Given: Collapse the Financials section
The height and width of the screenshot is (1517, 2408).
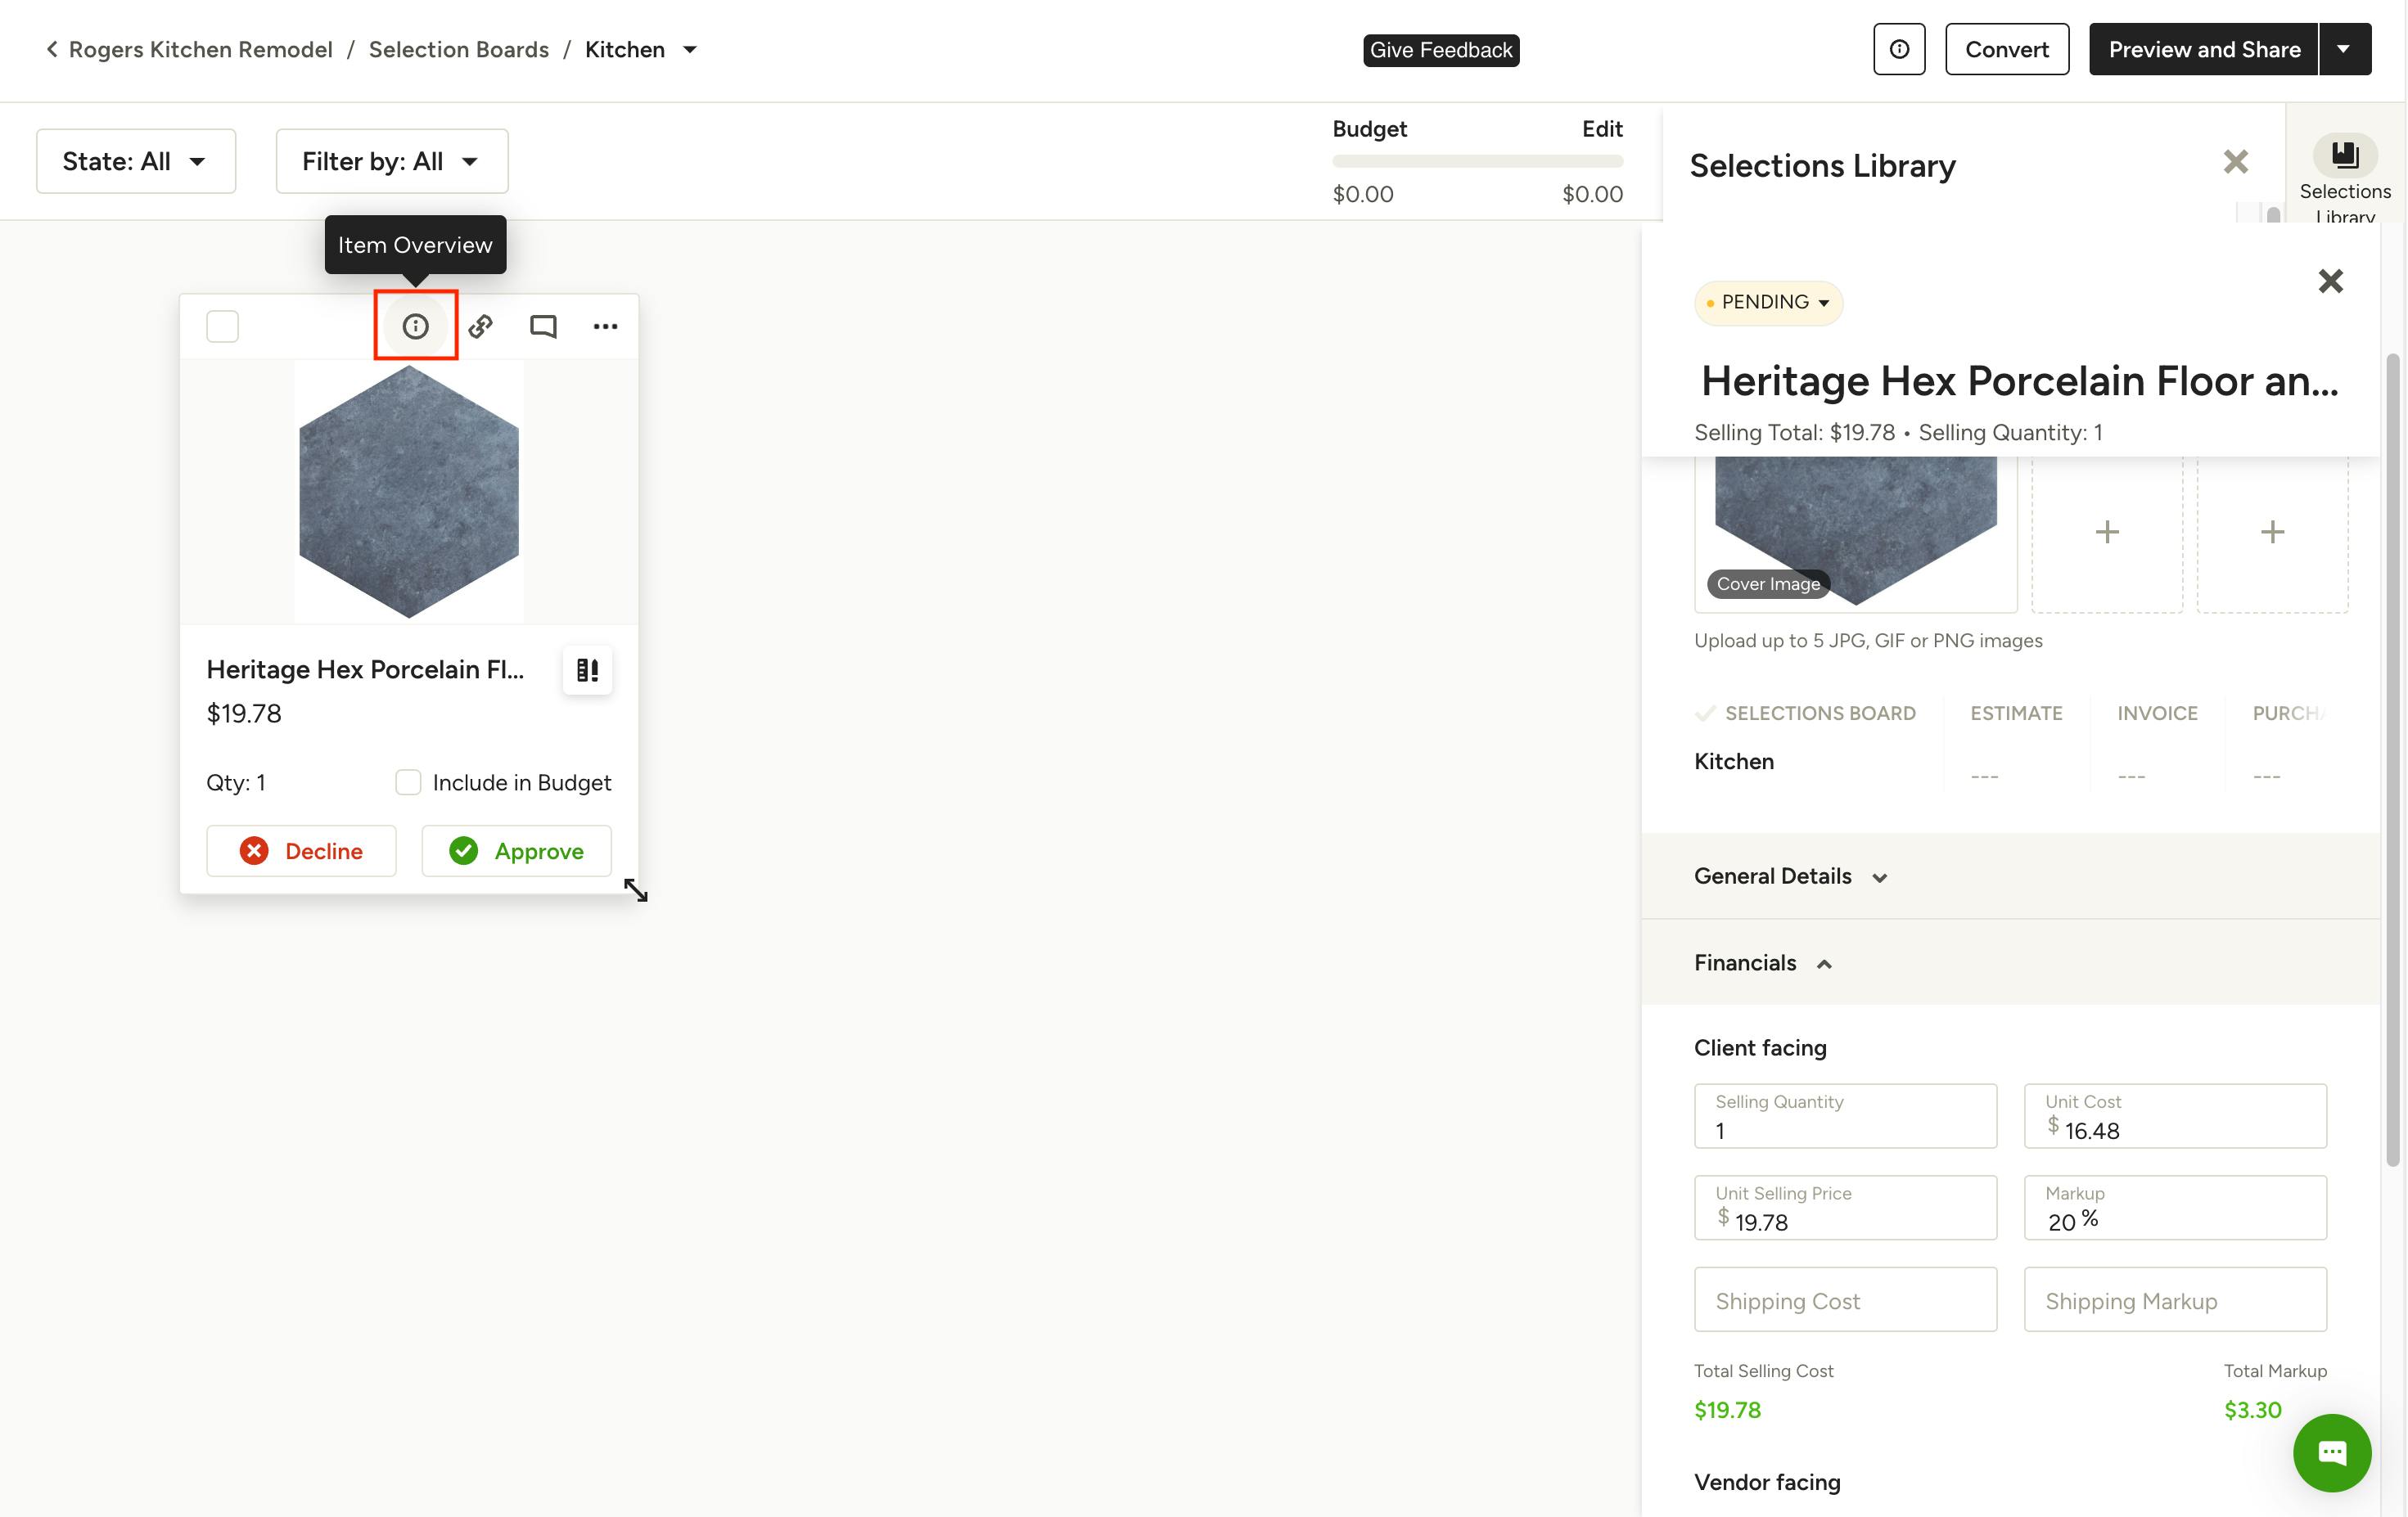Looking at the screenshot, I should coord(1762,963).
